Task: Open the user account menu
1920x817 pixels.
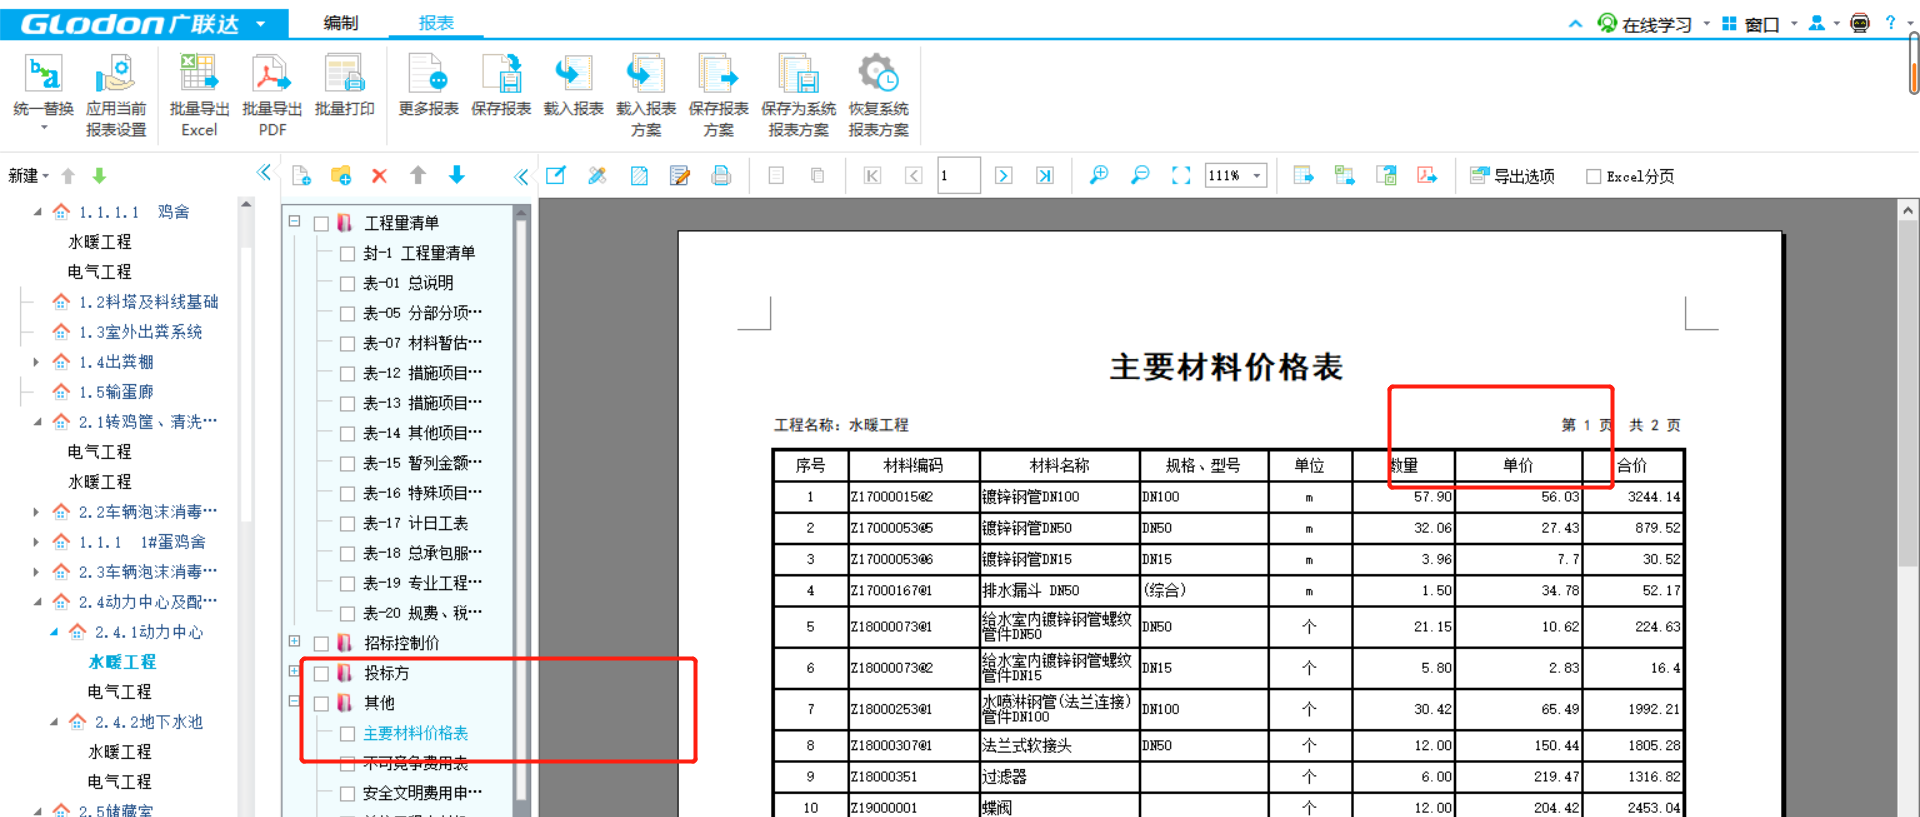Action: coord(1823,23)
